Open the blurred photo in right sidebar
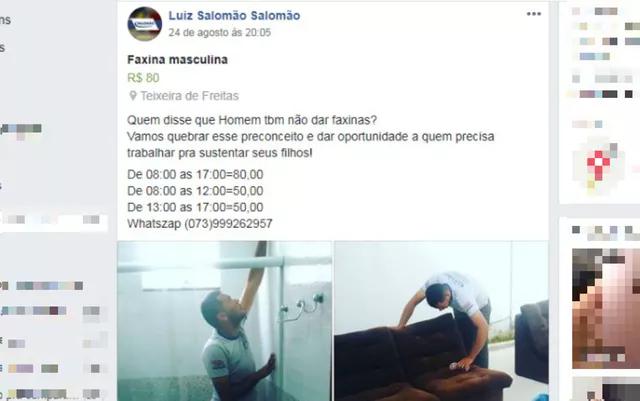This screenshot has width=640, height=401. pyautogui.click(x=606, y=308)
